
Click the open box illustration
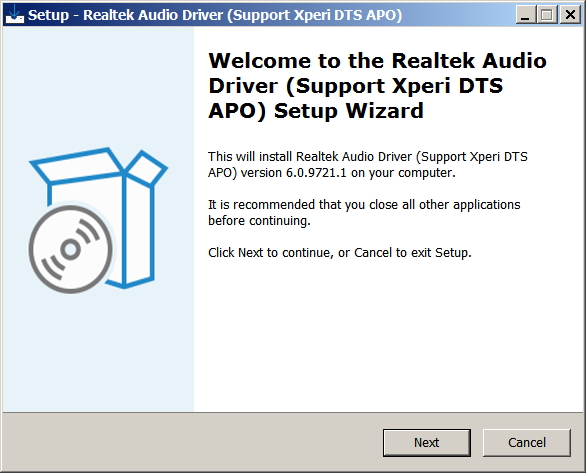tap(98, 220)
